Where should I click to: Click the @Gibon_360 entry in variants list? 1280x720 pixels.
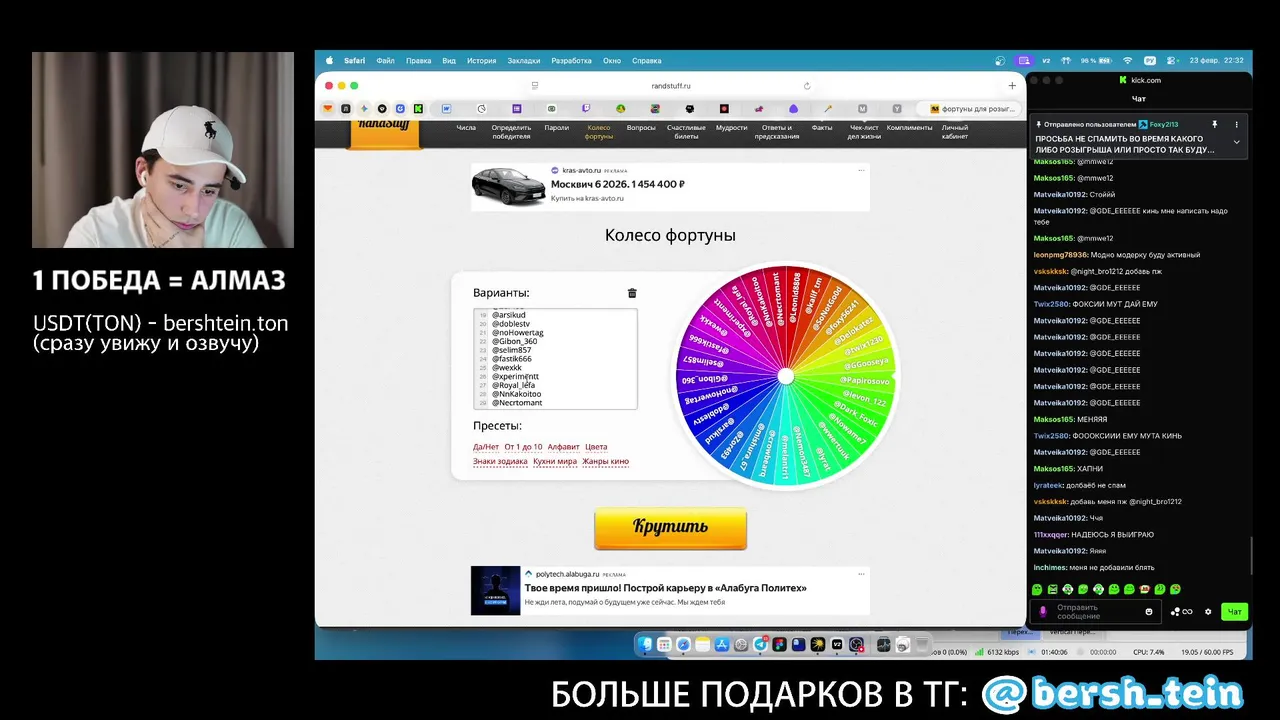click(514, 341)
